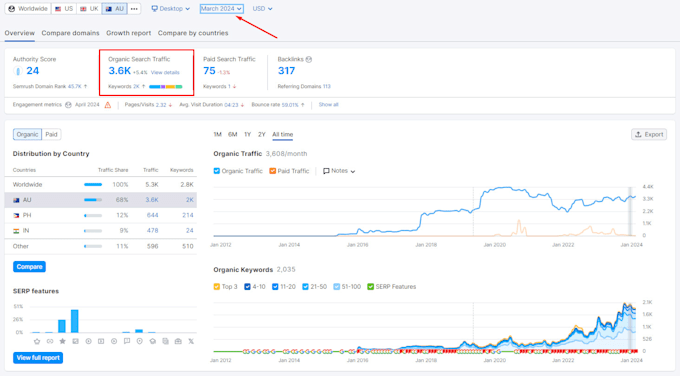Click the local pin icon in SERP features

140,341
